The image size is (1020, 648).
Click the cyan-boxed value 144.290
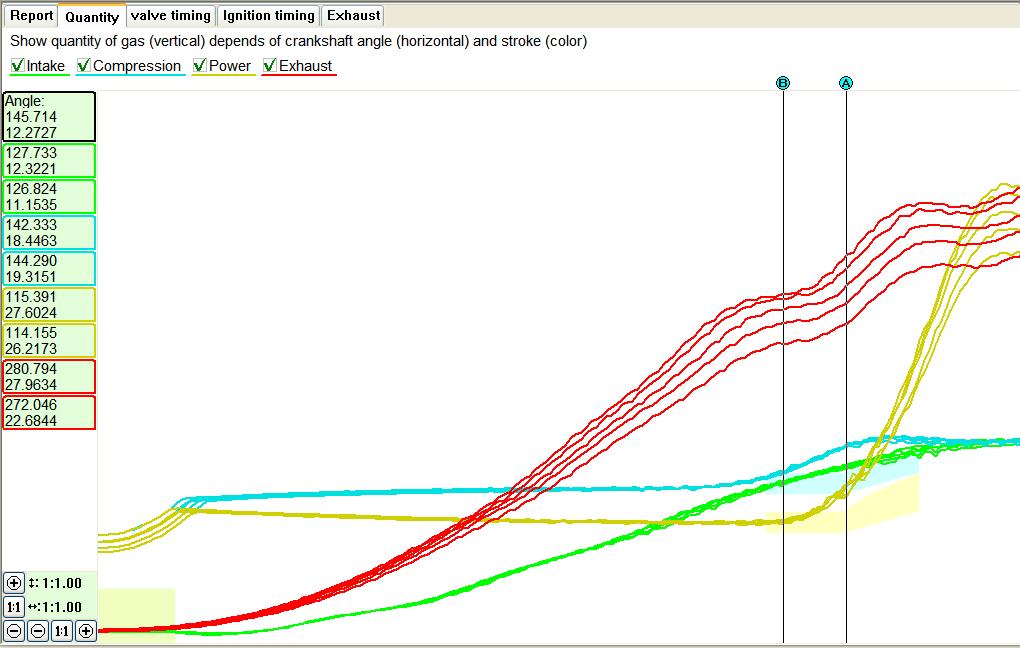[x=31, y=261]
